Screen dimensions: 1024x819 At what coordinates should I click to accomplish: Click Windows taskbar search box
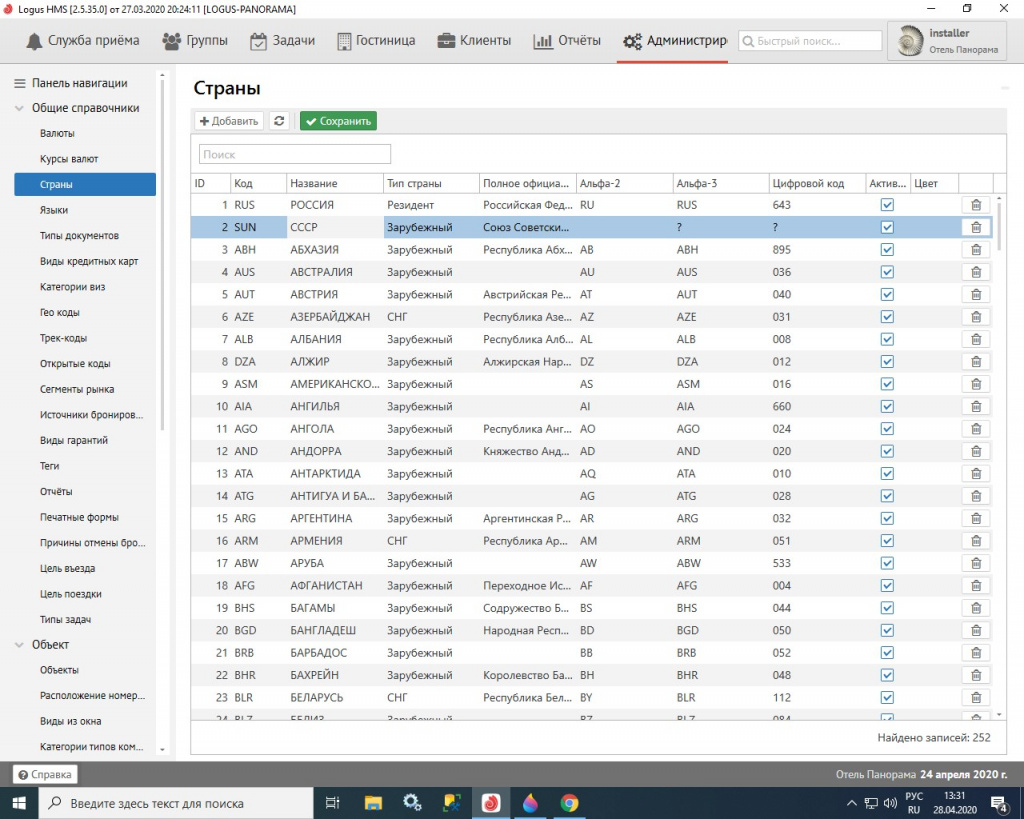pos(176,803)
